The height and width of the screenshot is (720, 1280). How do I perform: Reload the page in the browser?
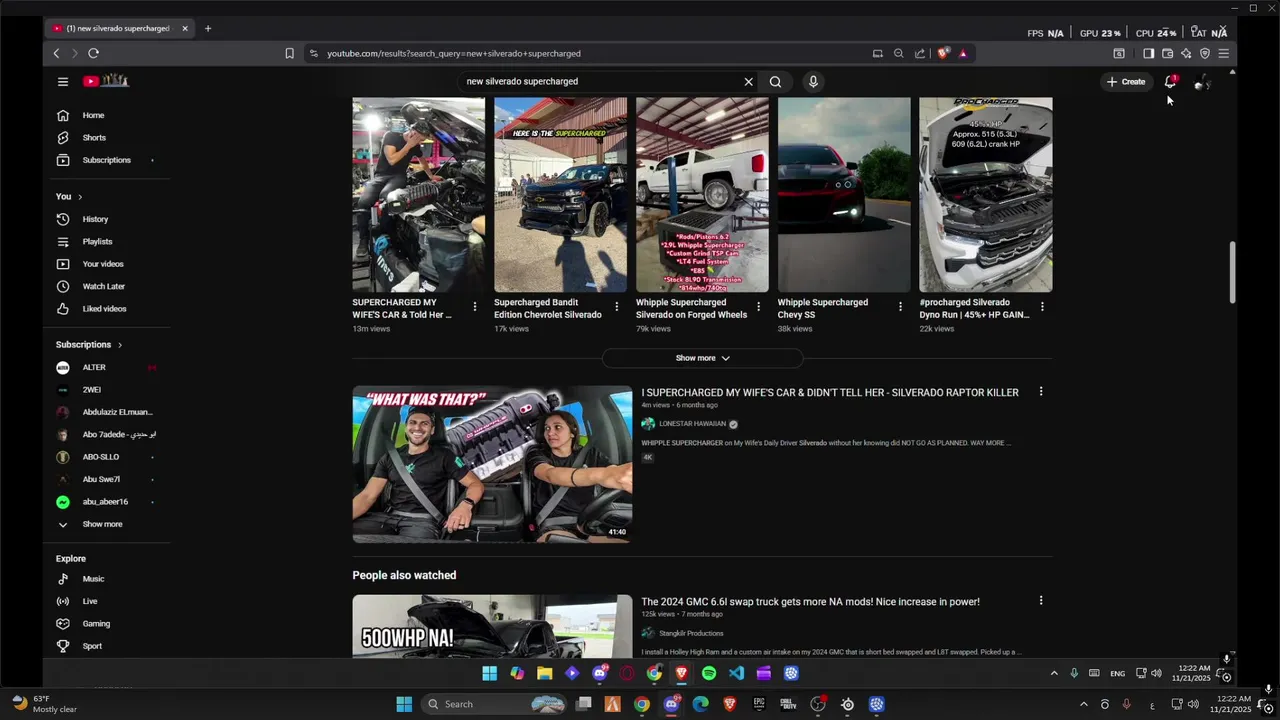93,53
